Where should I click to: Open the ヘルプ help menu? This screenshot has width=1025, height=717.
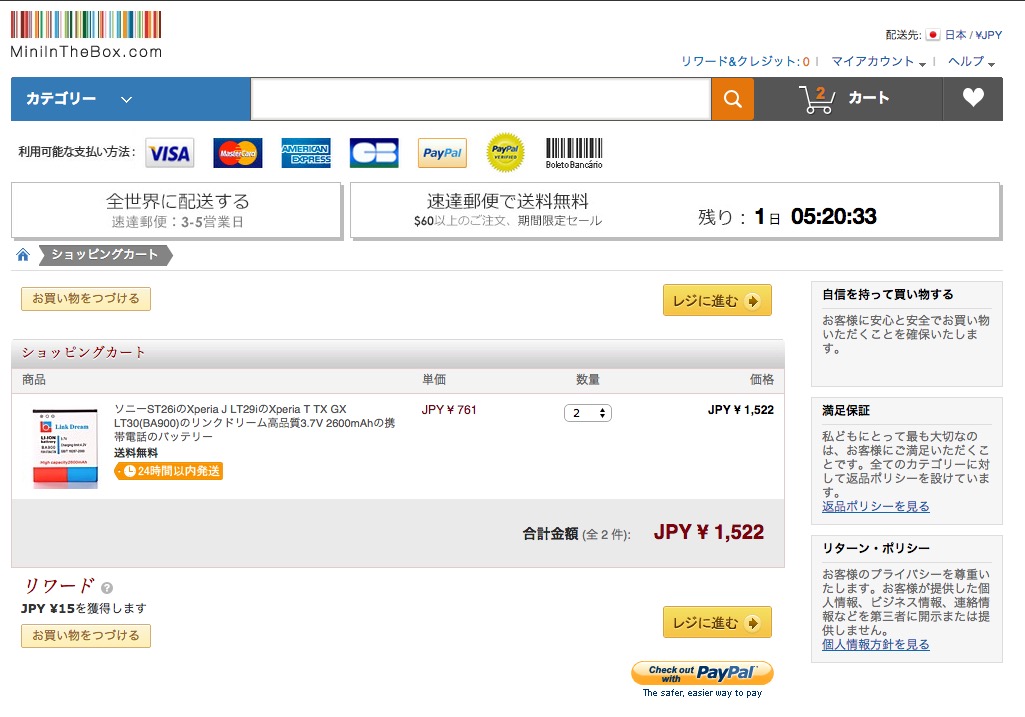point(970,62)
